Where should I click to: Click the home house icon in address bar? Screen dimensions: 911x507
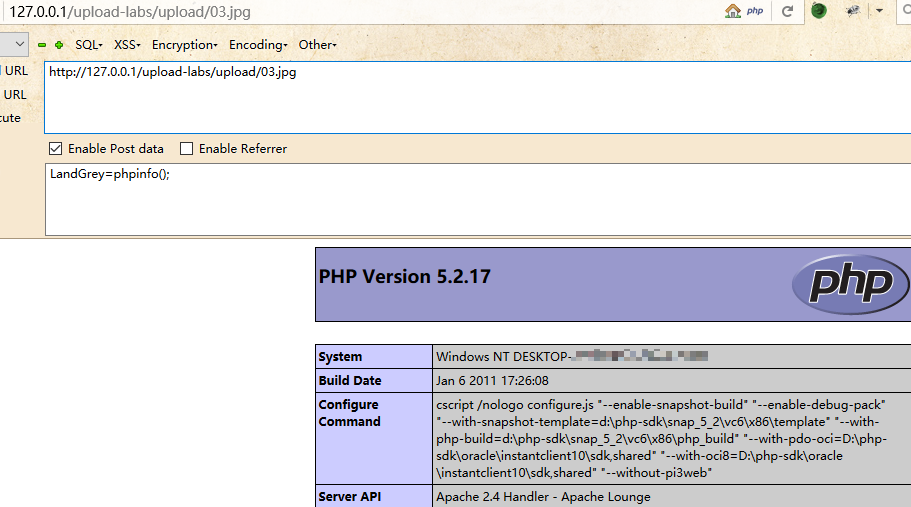(733, 11)
